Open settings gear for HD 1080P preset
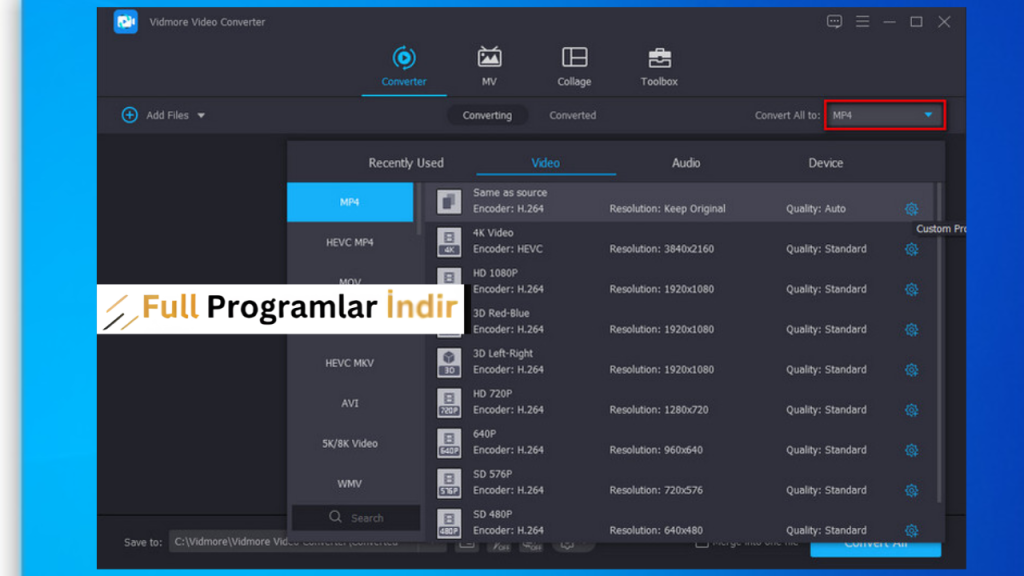Screen dimensions: 1024x576 [x=911, y=289]
